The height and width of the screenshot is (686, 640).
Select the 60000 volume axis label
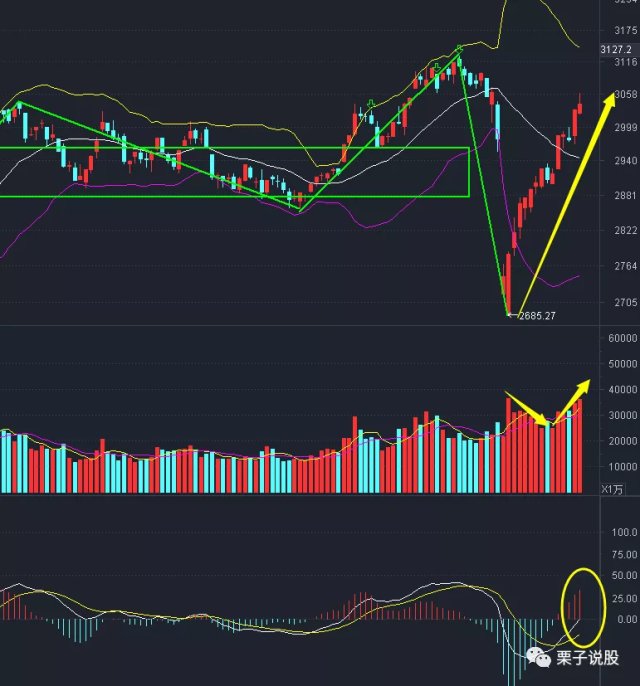623,338
